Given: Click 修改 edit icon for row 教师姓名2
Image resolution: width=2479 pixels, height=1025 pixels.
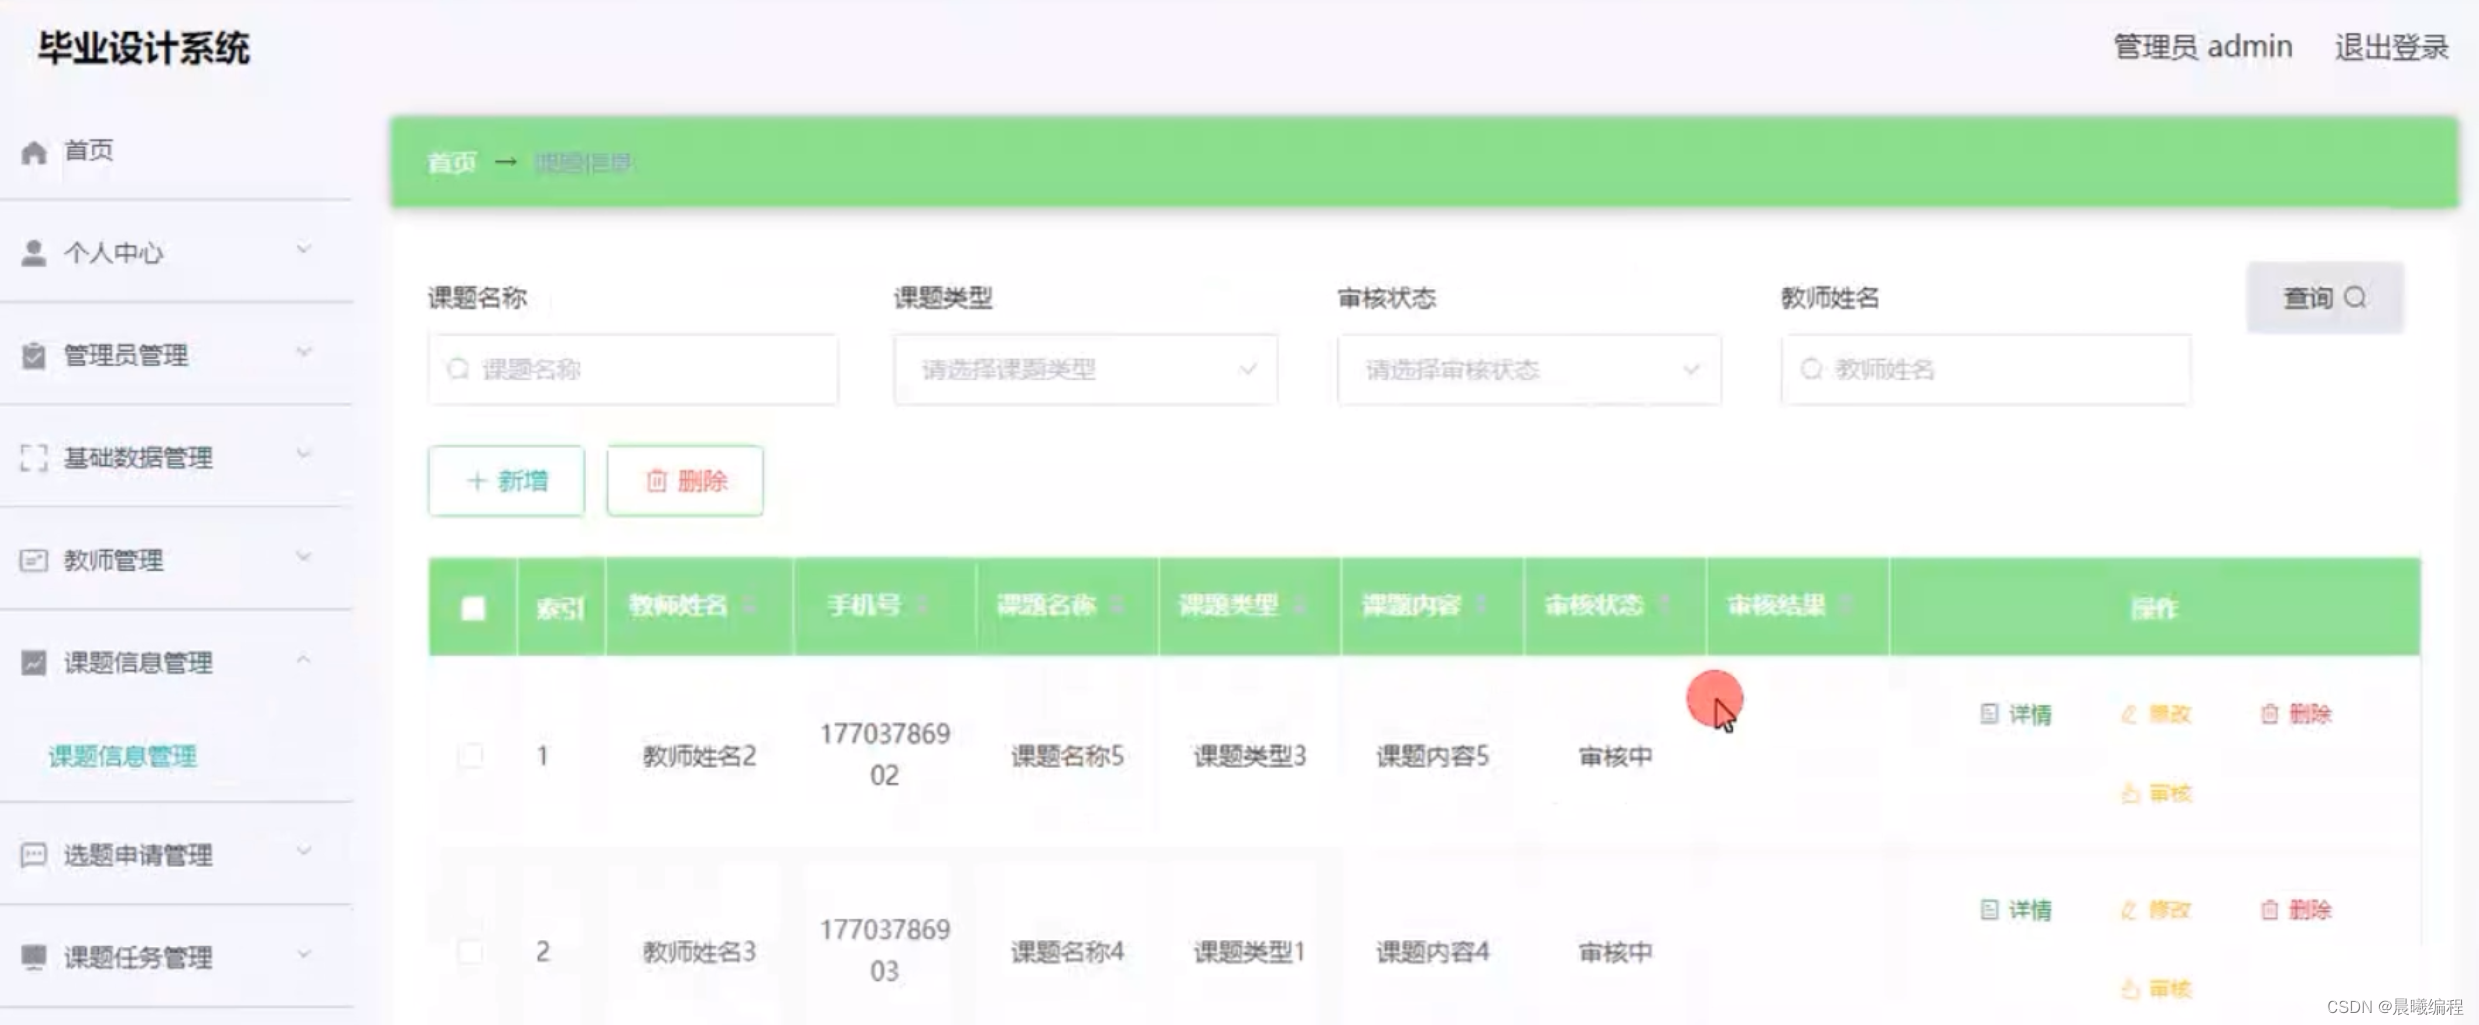Looking at the screenshot, I should coord(2129,714).
